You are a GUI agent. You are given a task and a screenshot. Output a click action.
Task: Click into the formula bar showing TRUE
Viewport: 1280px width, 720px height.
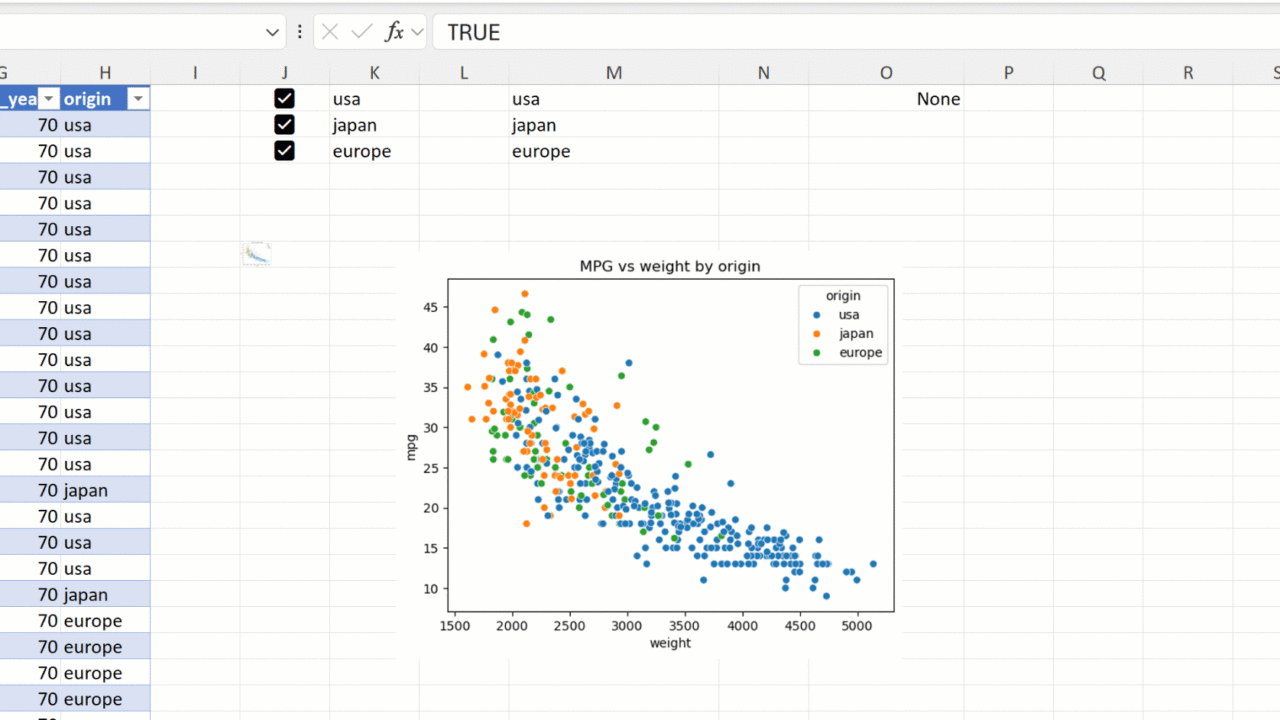pyautogui.click(x=800, y=32)
